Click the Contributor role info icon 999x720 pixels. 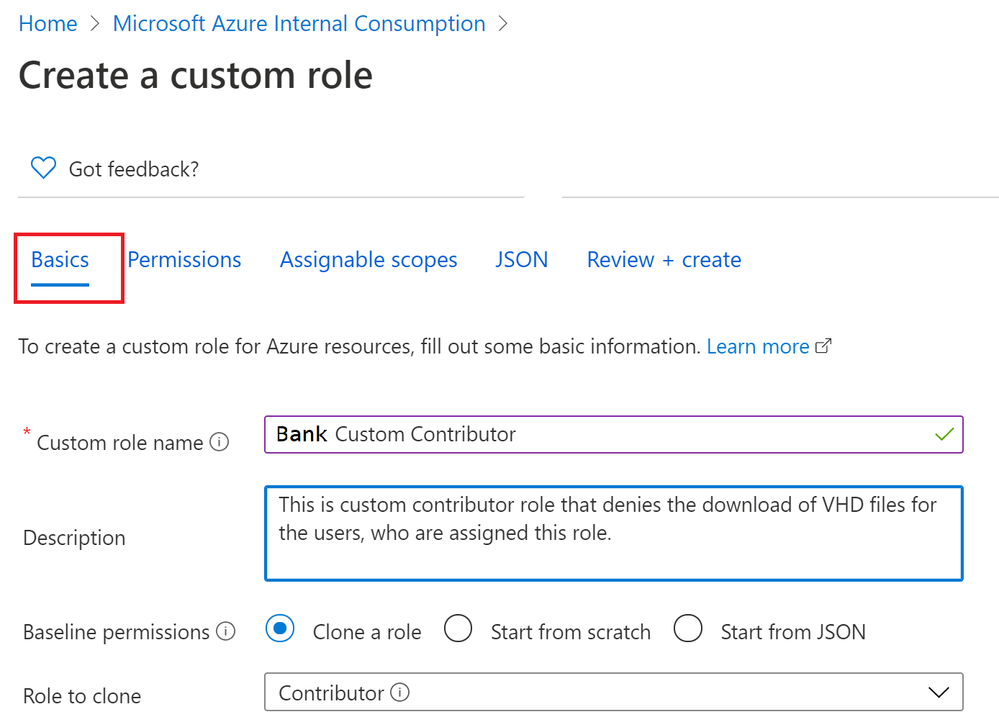(x=399, y=692)
